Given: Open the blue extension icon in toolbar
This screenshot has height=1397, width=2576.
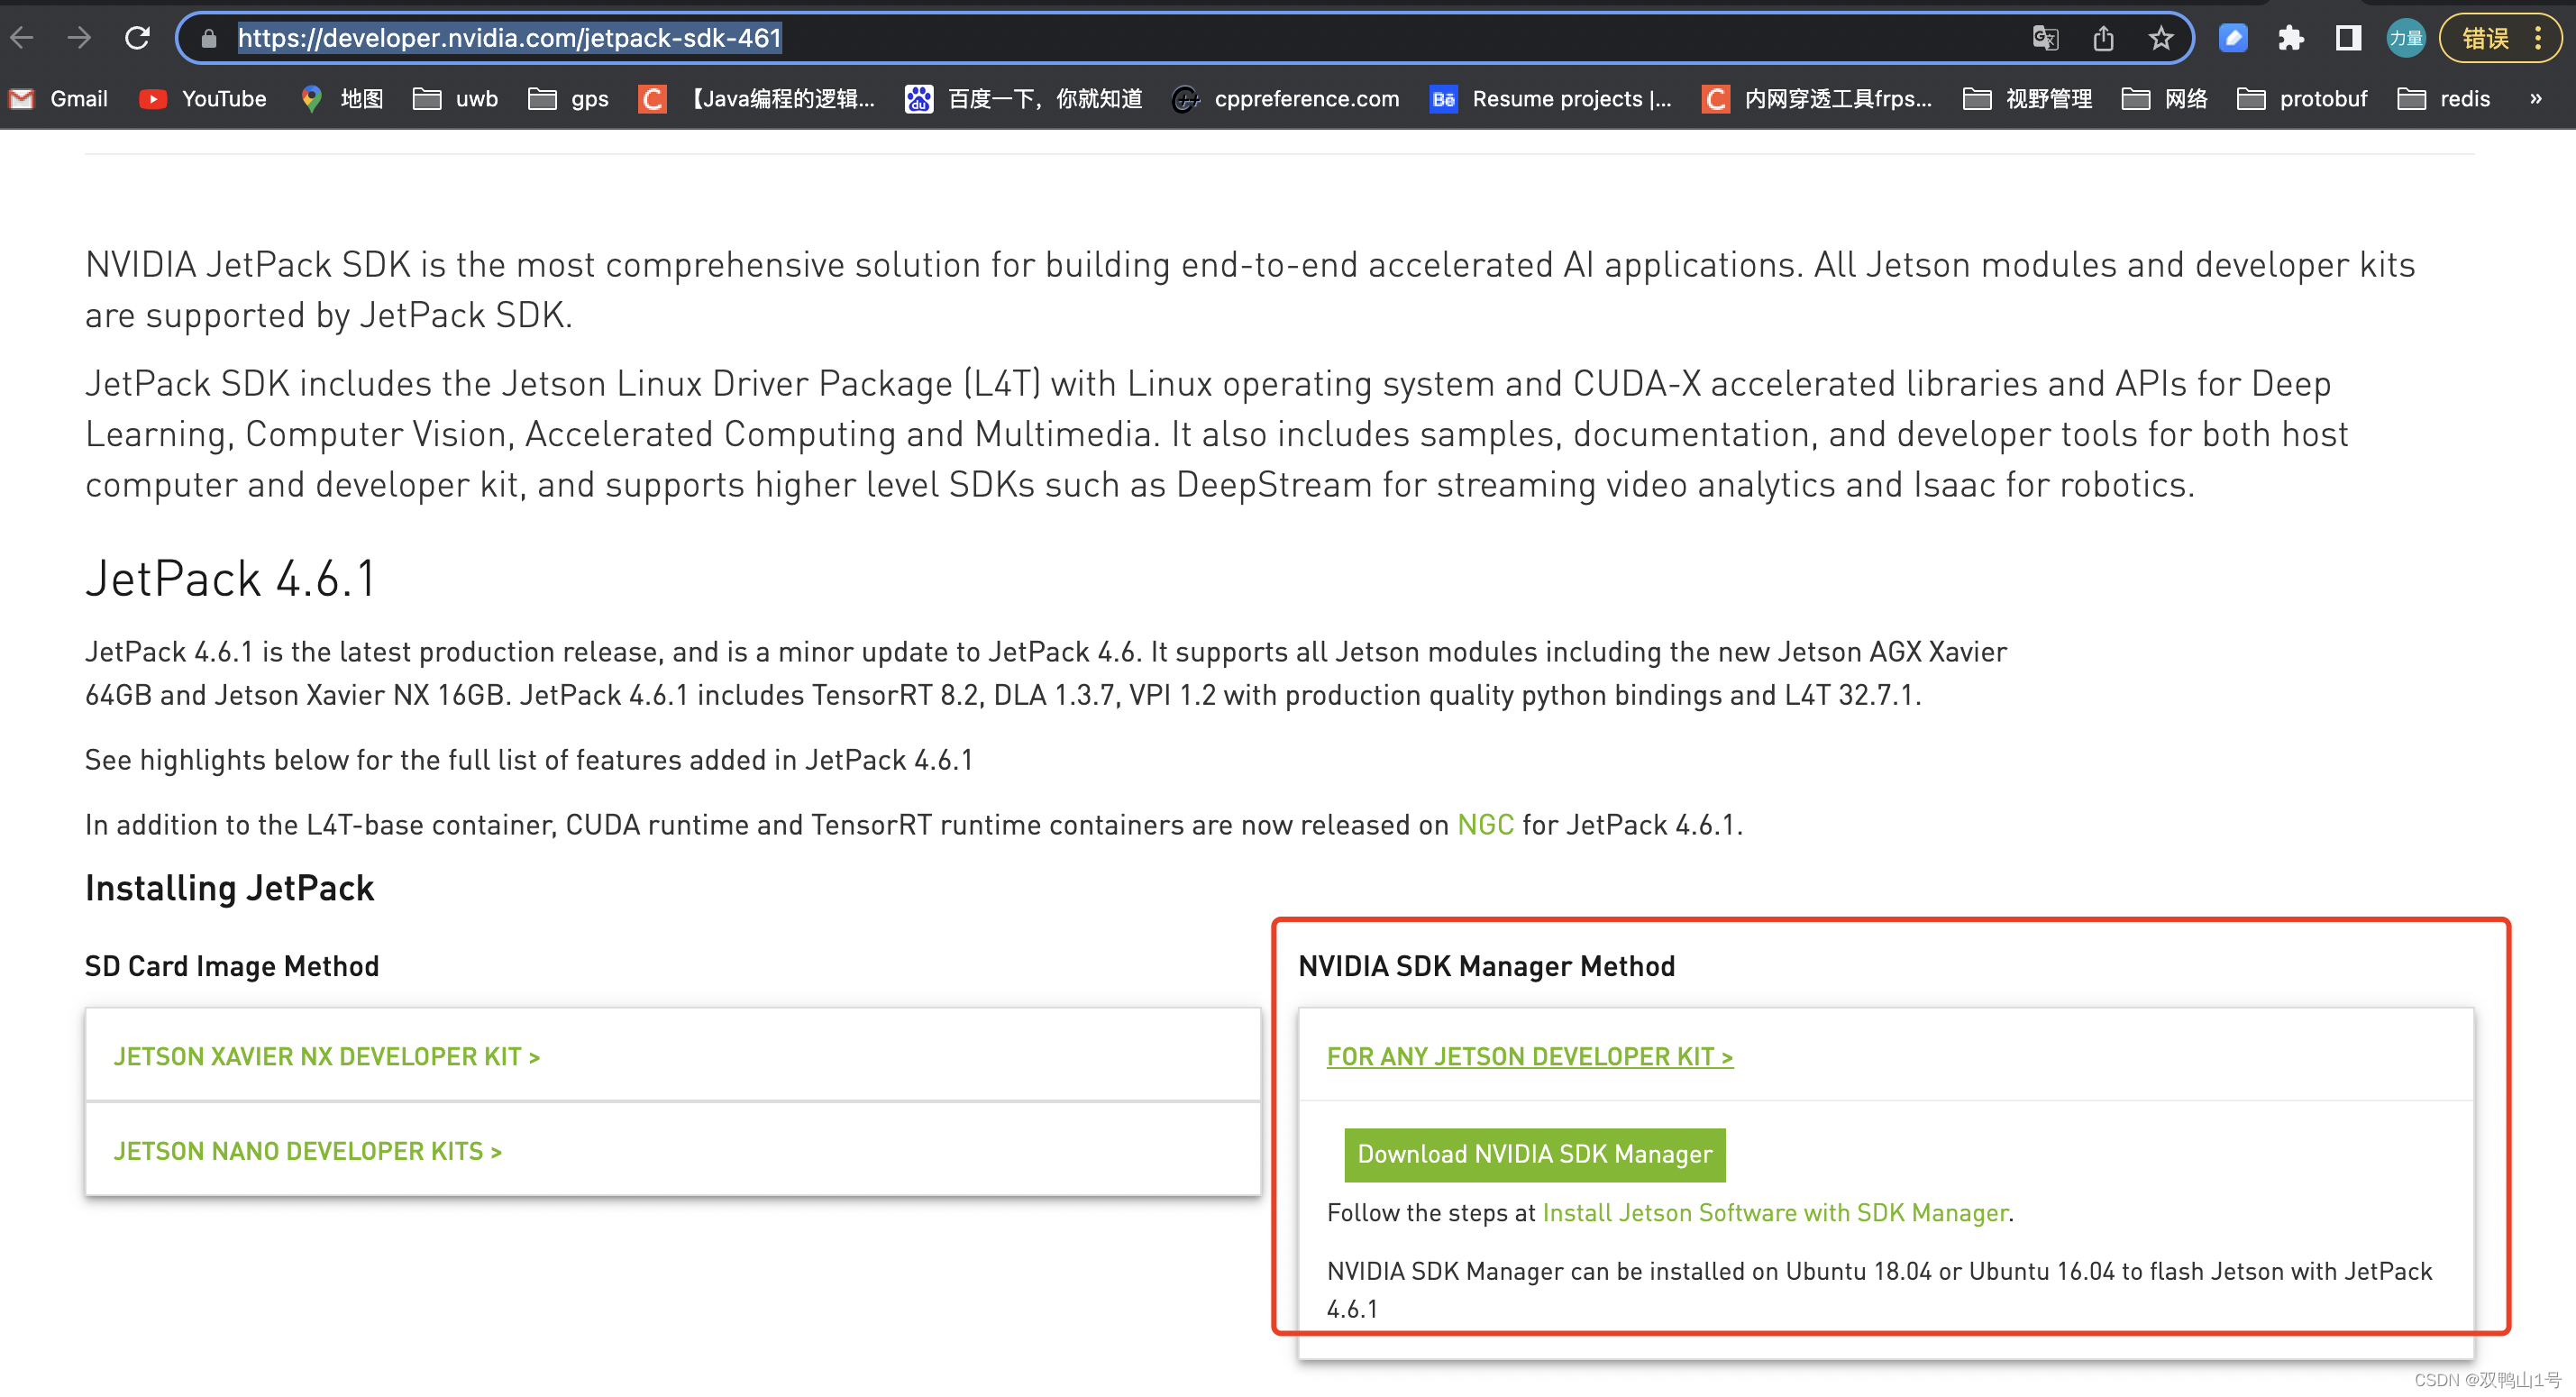Looking at the screenshot, I should 2233,38.
